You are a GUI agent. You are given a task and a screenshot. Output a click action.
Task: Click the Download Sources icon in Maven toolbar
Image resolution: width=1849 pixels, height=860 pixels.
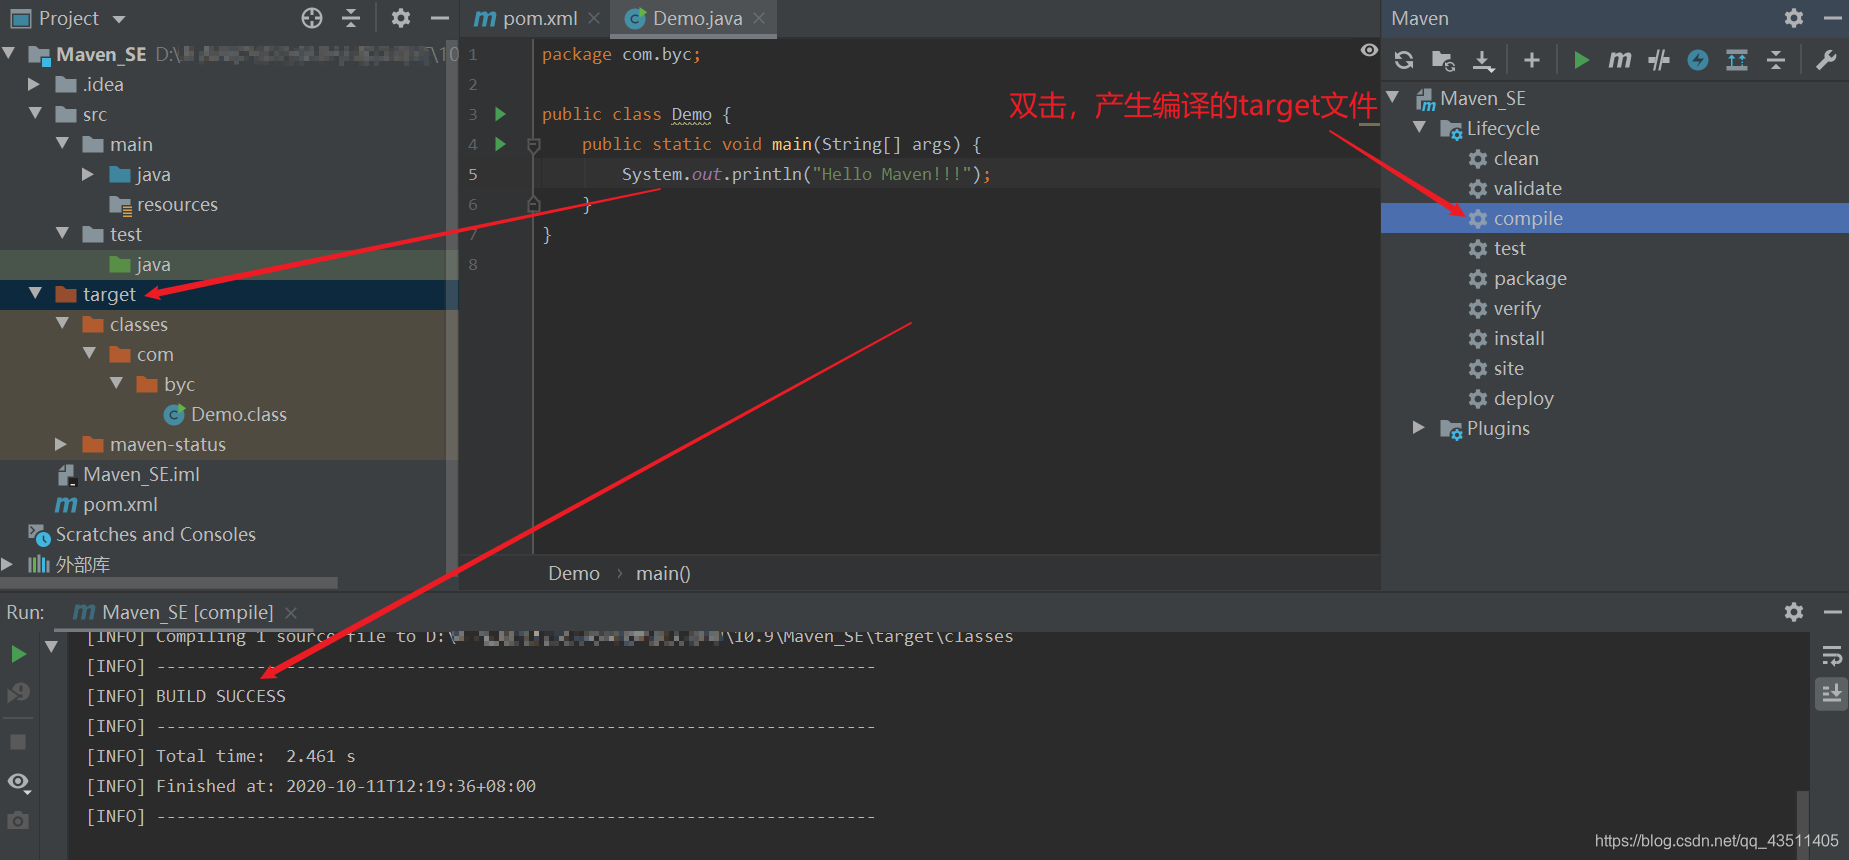[1483, 61]
